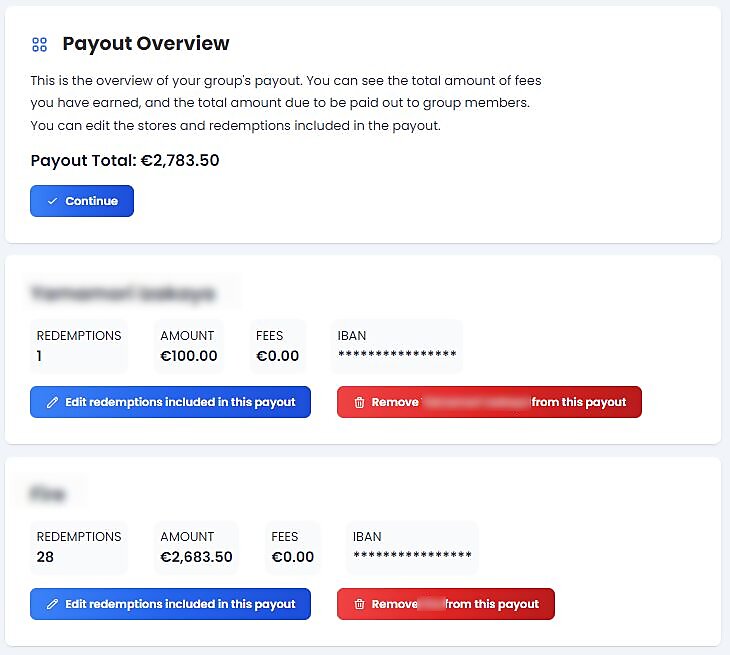Select the REDEMPTIONS card showing 28
The width and height of the screenshot is (730, 655).
click(79, 547)
